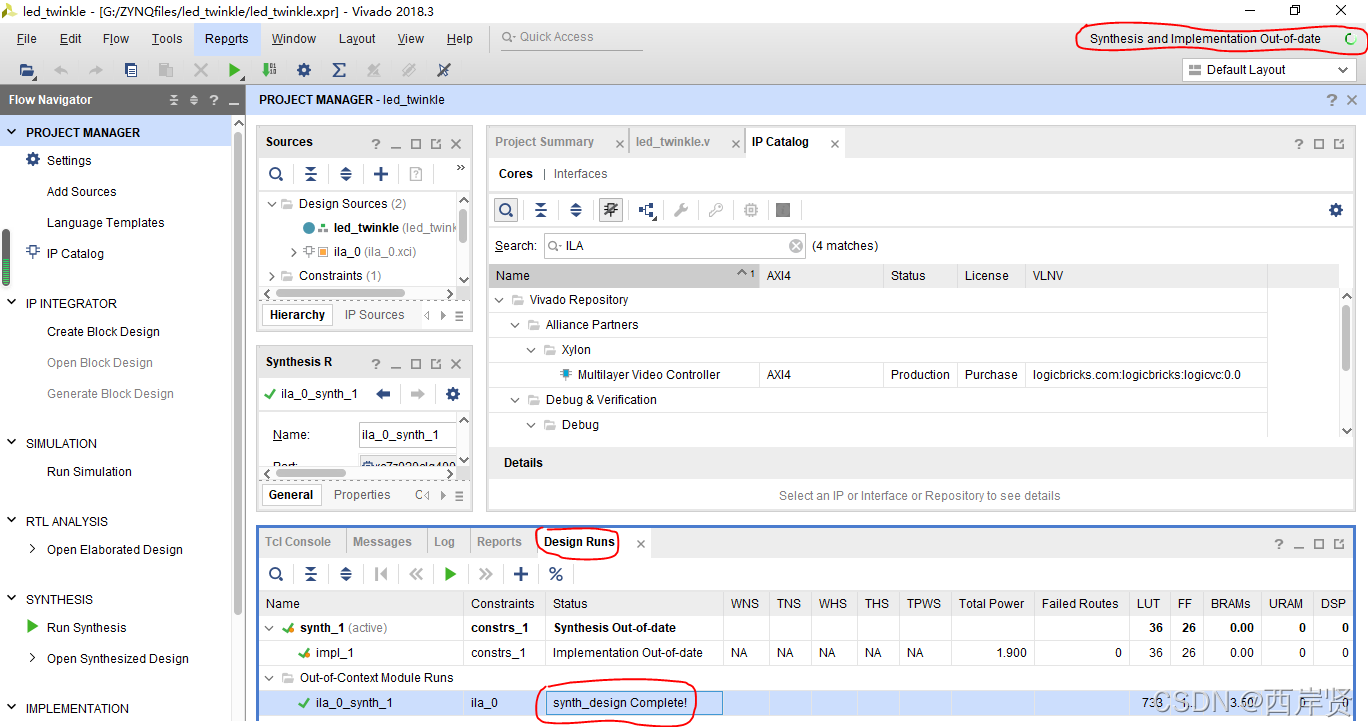This screenshot has height=727, width=1368.
Task: Expand Open Synthesized Design item
Action: (x=33, y=658)
